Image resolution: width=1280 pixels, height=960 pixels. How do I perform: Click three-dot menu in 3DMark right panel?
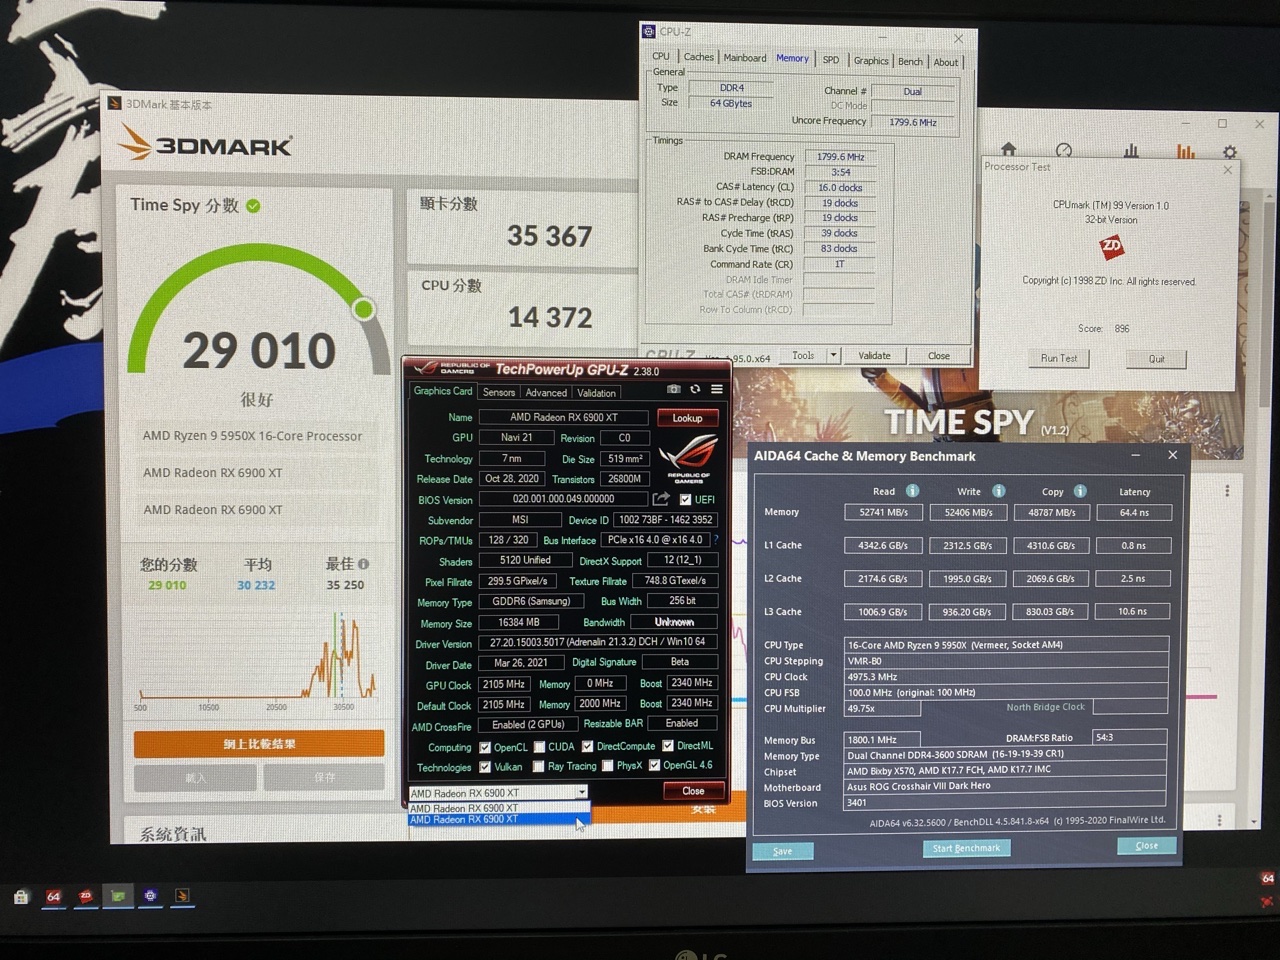coord(1227,491)
